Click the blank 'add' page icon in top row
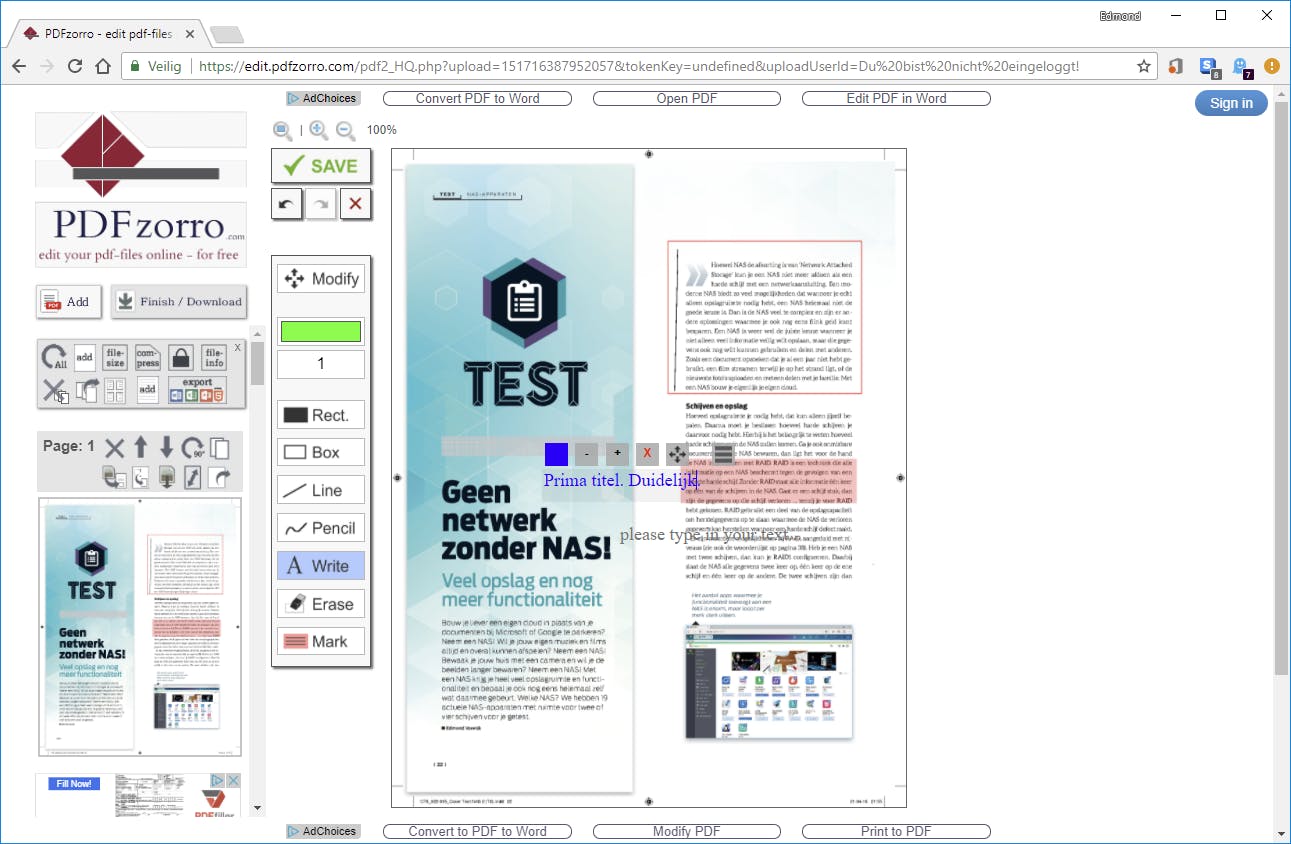 [x=85, y=357]
